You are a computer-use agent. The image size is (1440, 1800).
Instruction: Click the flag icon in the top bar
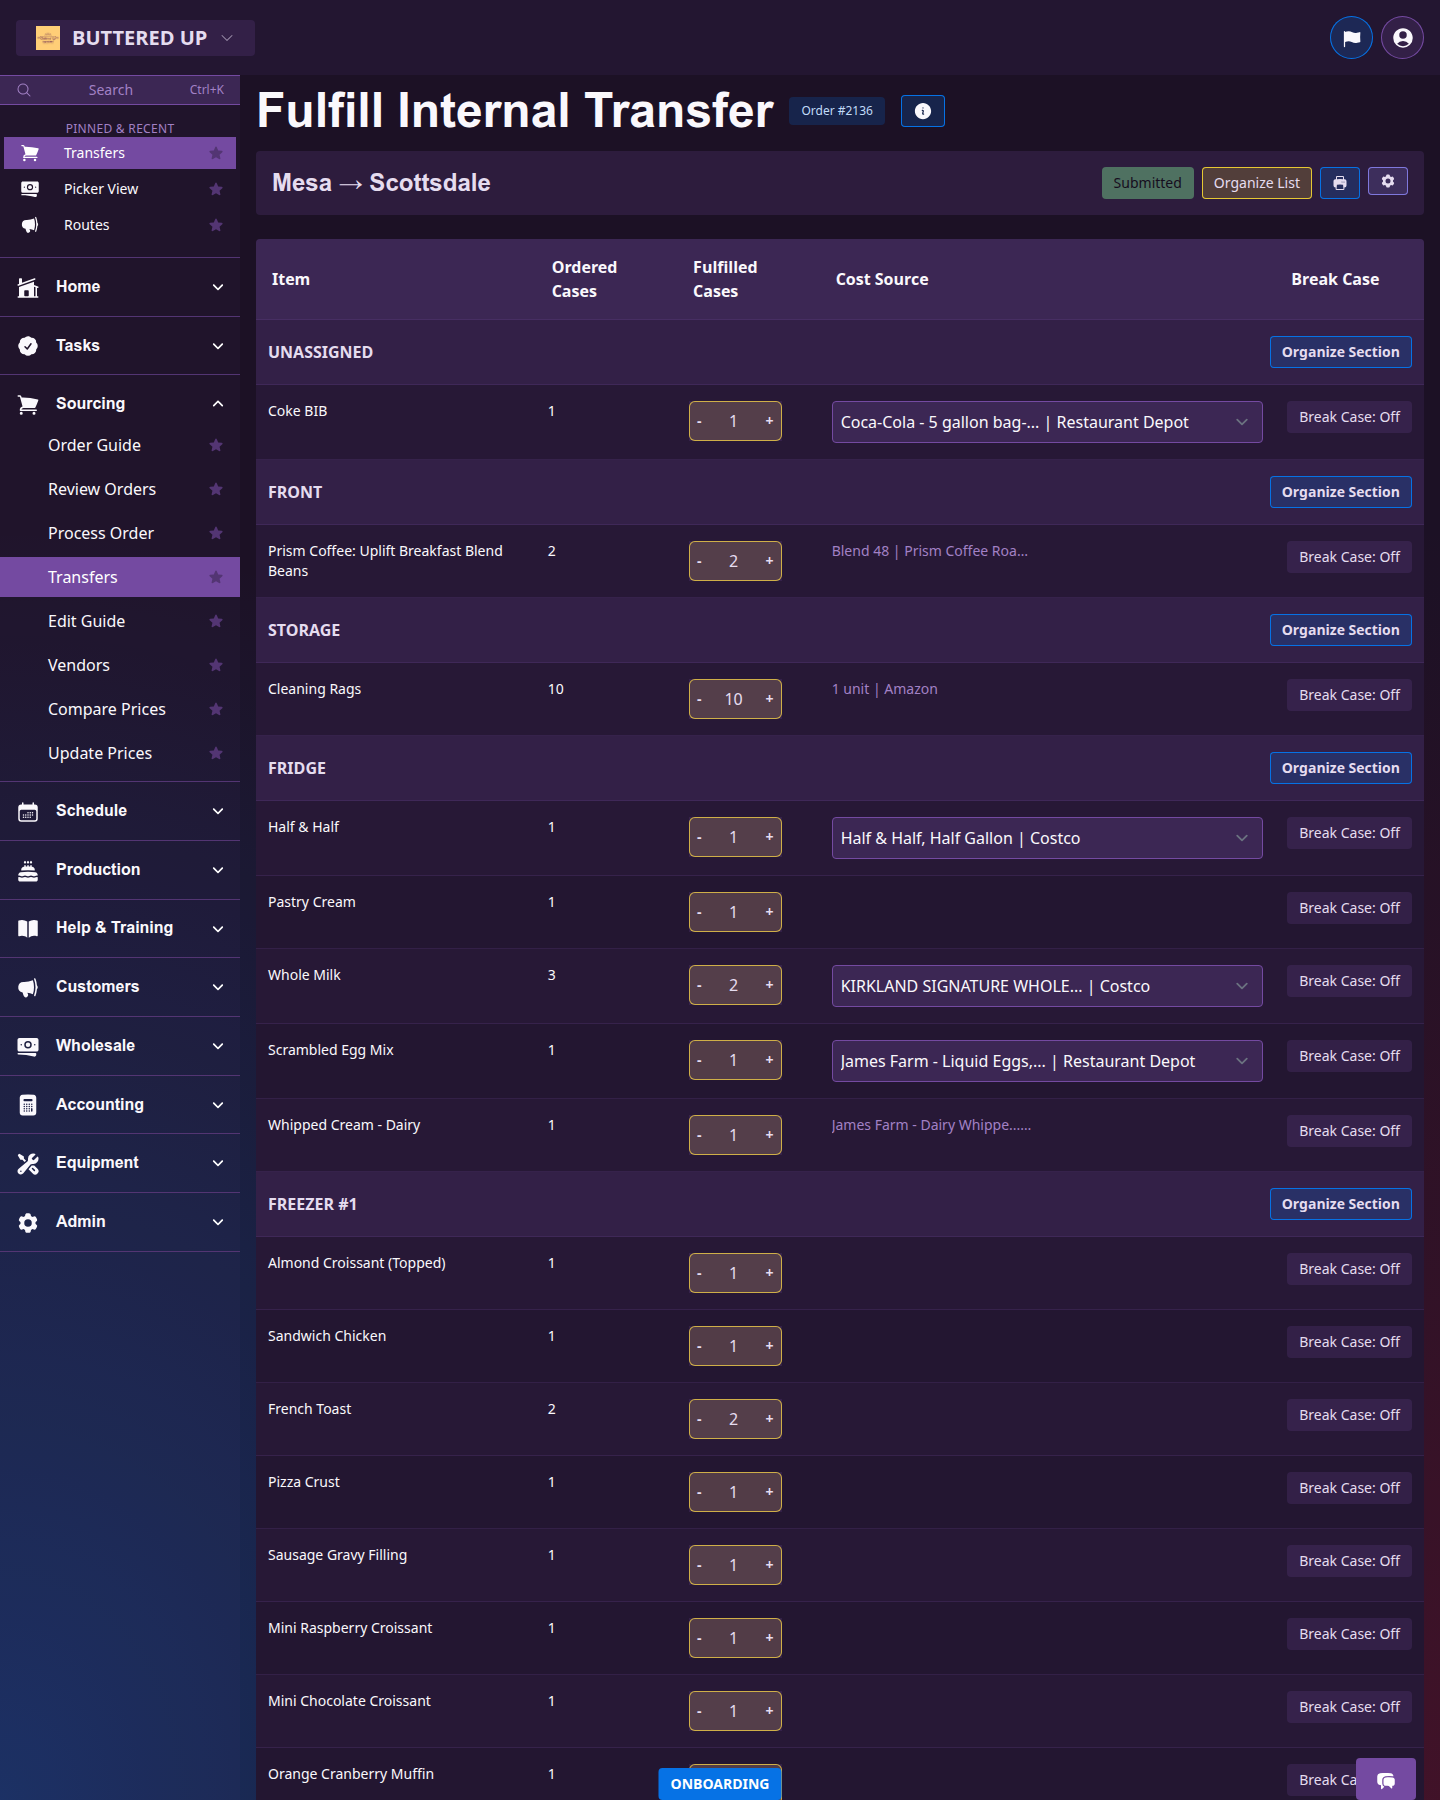1351,38
